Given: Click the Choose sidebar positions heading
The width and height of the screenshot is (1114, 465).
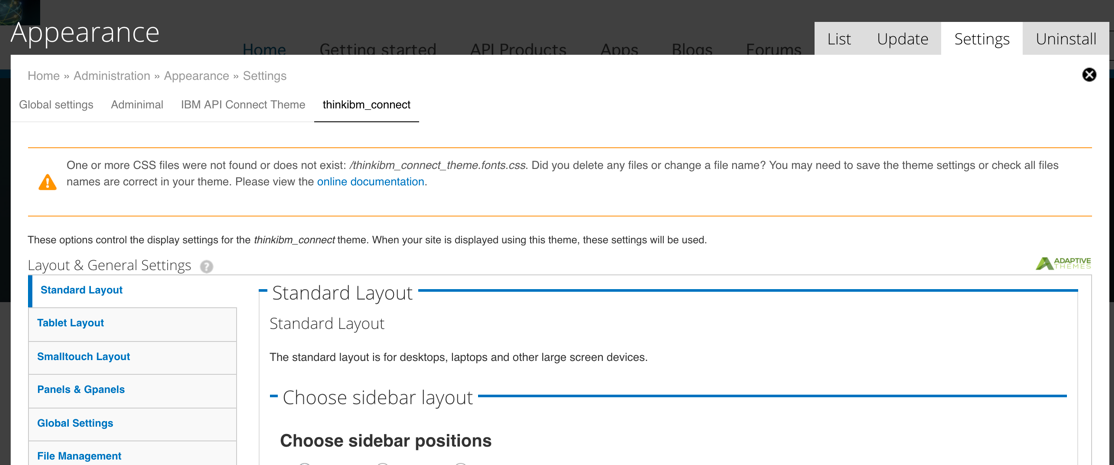Looking at the screenshot, I should click(x=386, y=441).
